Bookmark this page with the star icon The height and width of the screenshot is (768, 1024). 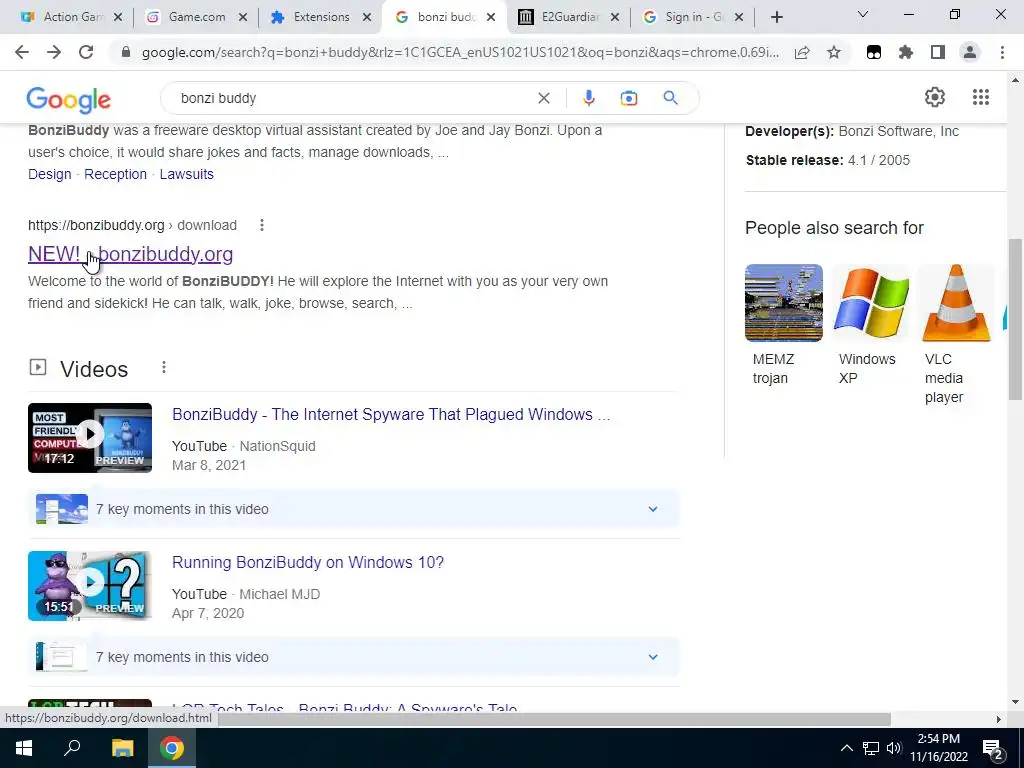click(x=834, y=52)
